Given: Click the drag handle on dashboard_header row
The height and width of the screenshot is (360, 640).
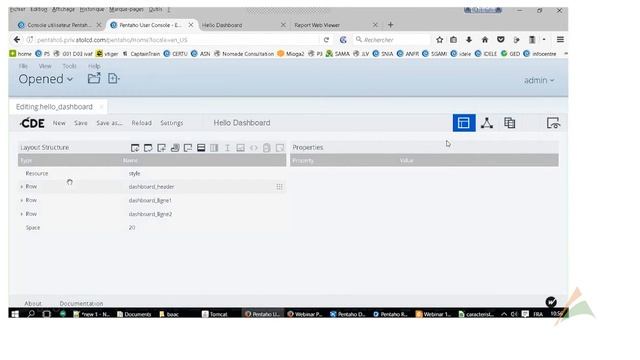Looking at the screenshot, I should [x=279, y=187].
